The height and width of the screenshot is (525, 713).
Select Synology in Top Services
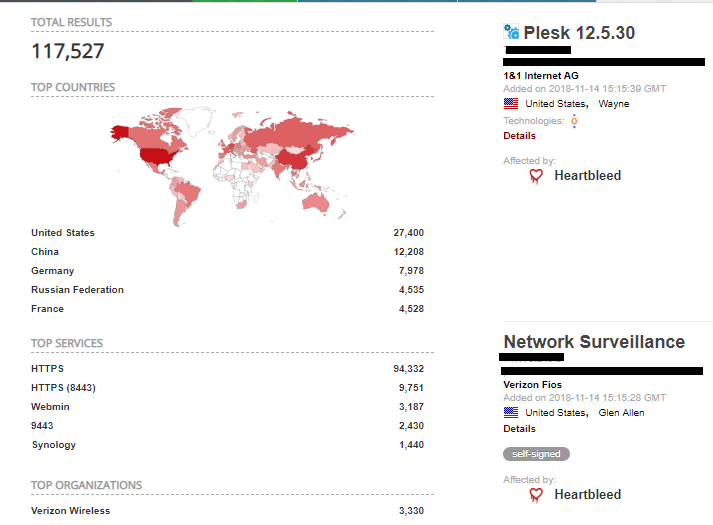coord(53,445)
